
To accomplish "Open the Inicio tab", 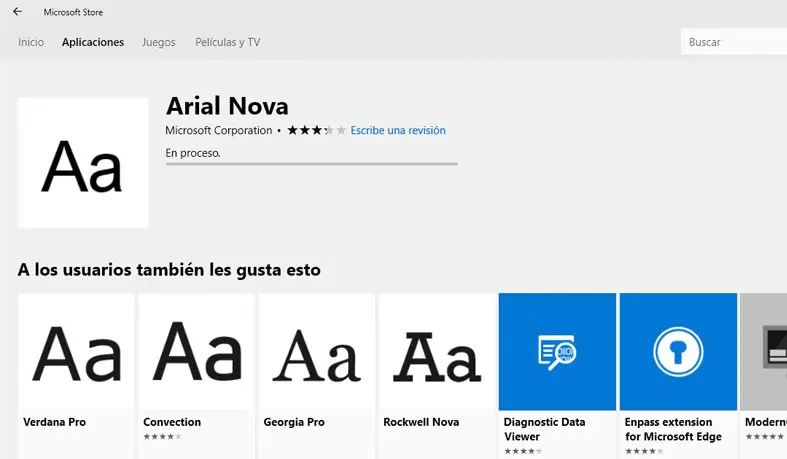I will point(31,42).
